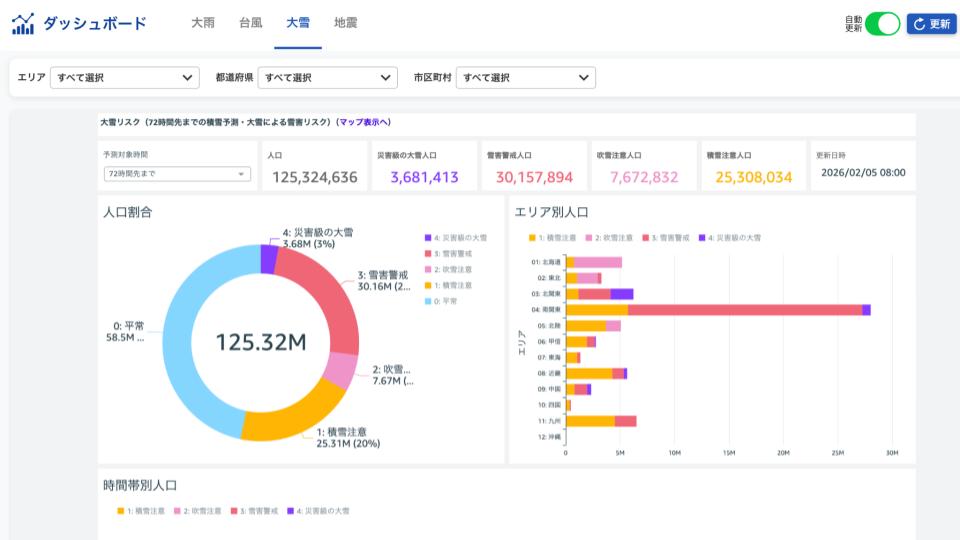Click pink 吹雪注意 swatch in エリア別人口 legend
Screen dimensions: 960x540
(588, 238)
